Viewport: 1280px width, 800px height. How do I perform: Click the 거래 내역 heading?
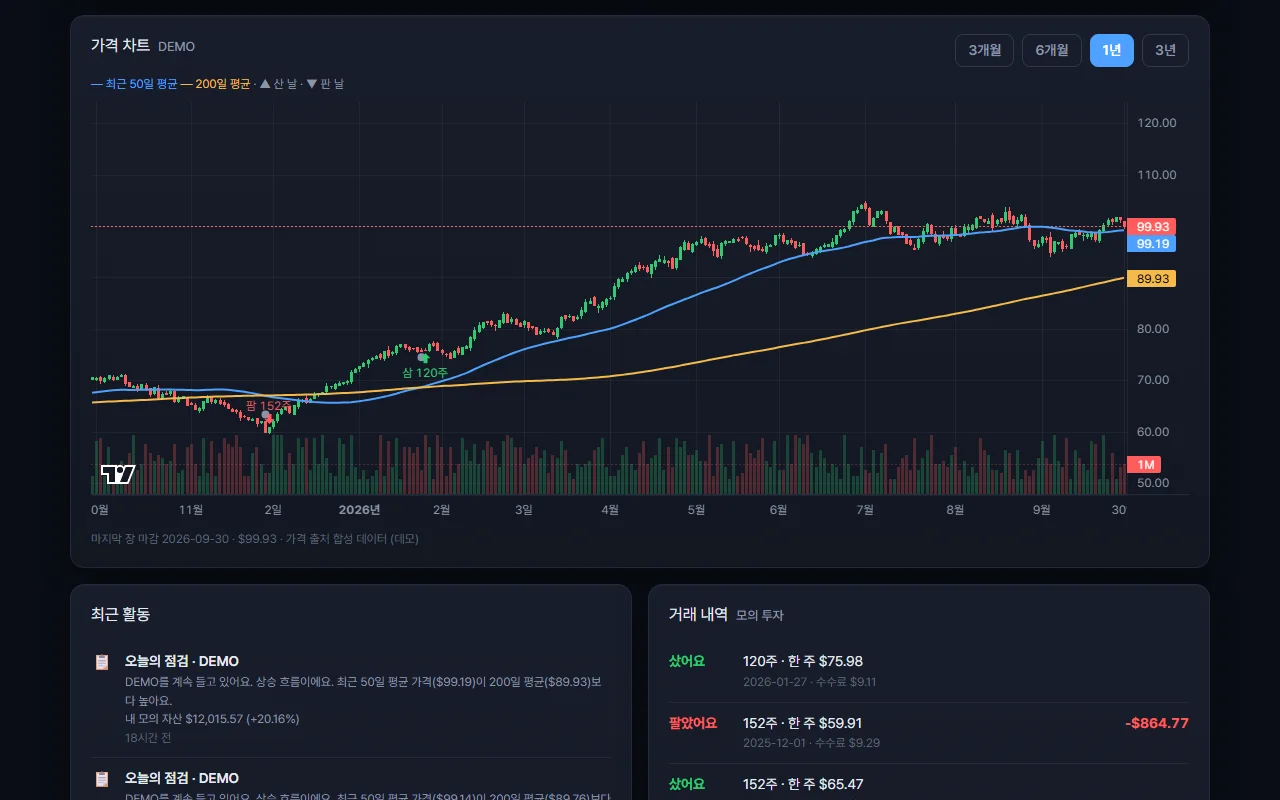pyautogui.click(x=698, y=614)
